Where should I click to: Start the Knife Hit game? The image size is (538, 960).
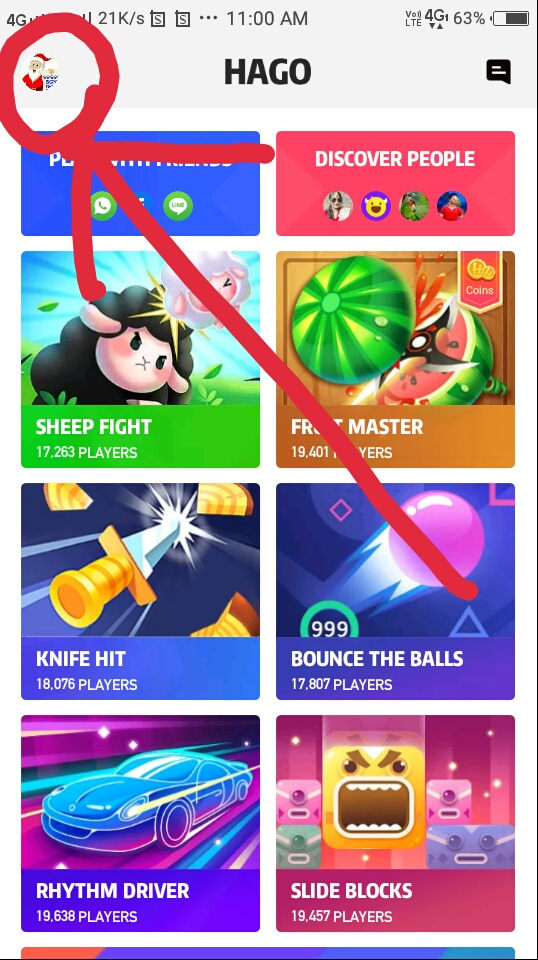click(141, 591)
